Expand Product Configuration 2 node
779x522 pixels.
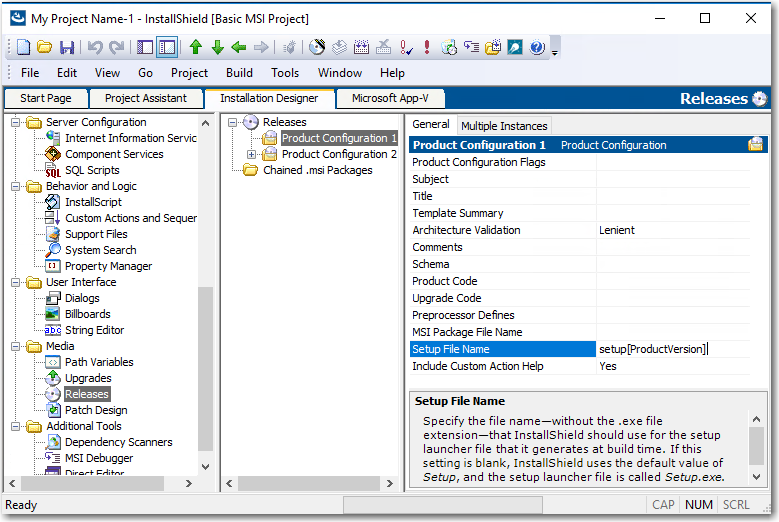coord(252,154)
